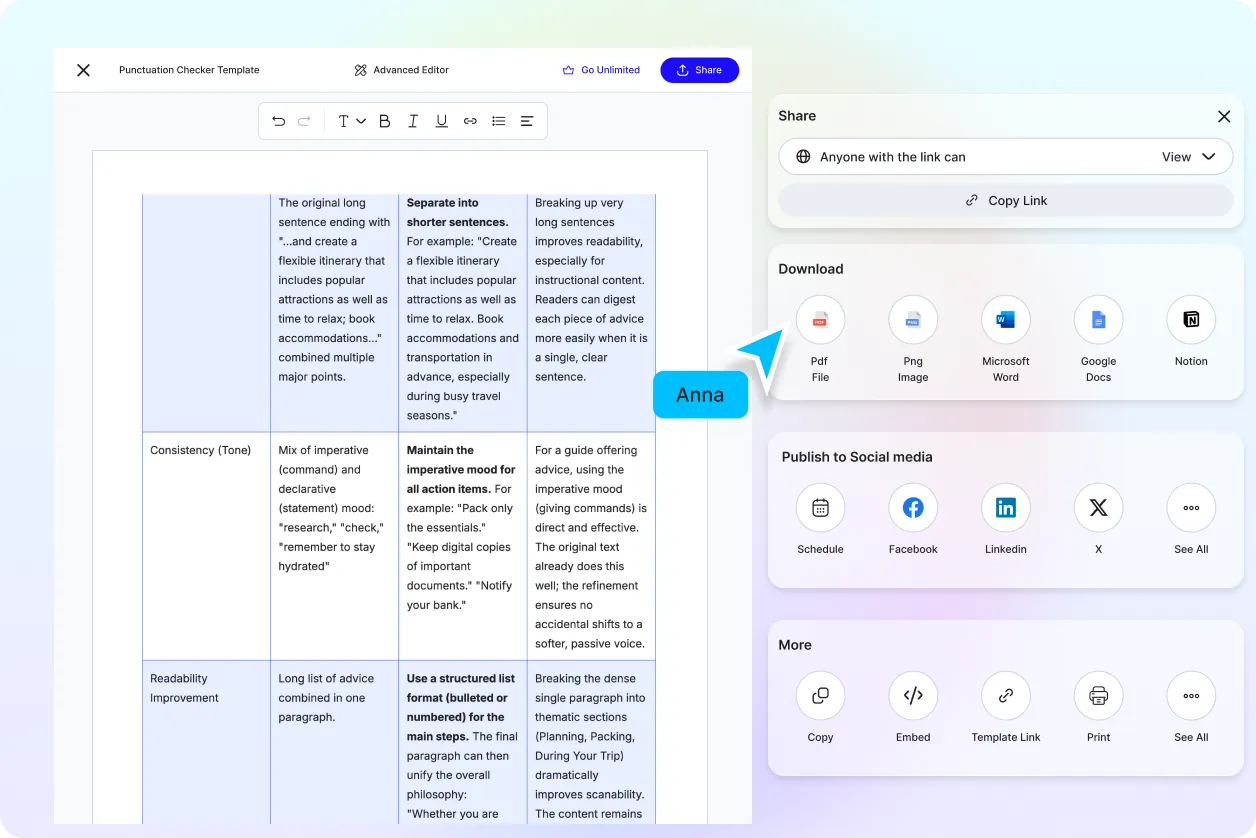1256x838 pixels.
Task: Insert a hyperlink from toolbar
Action: pos(470,121)
